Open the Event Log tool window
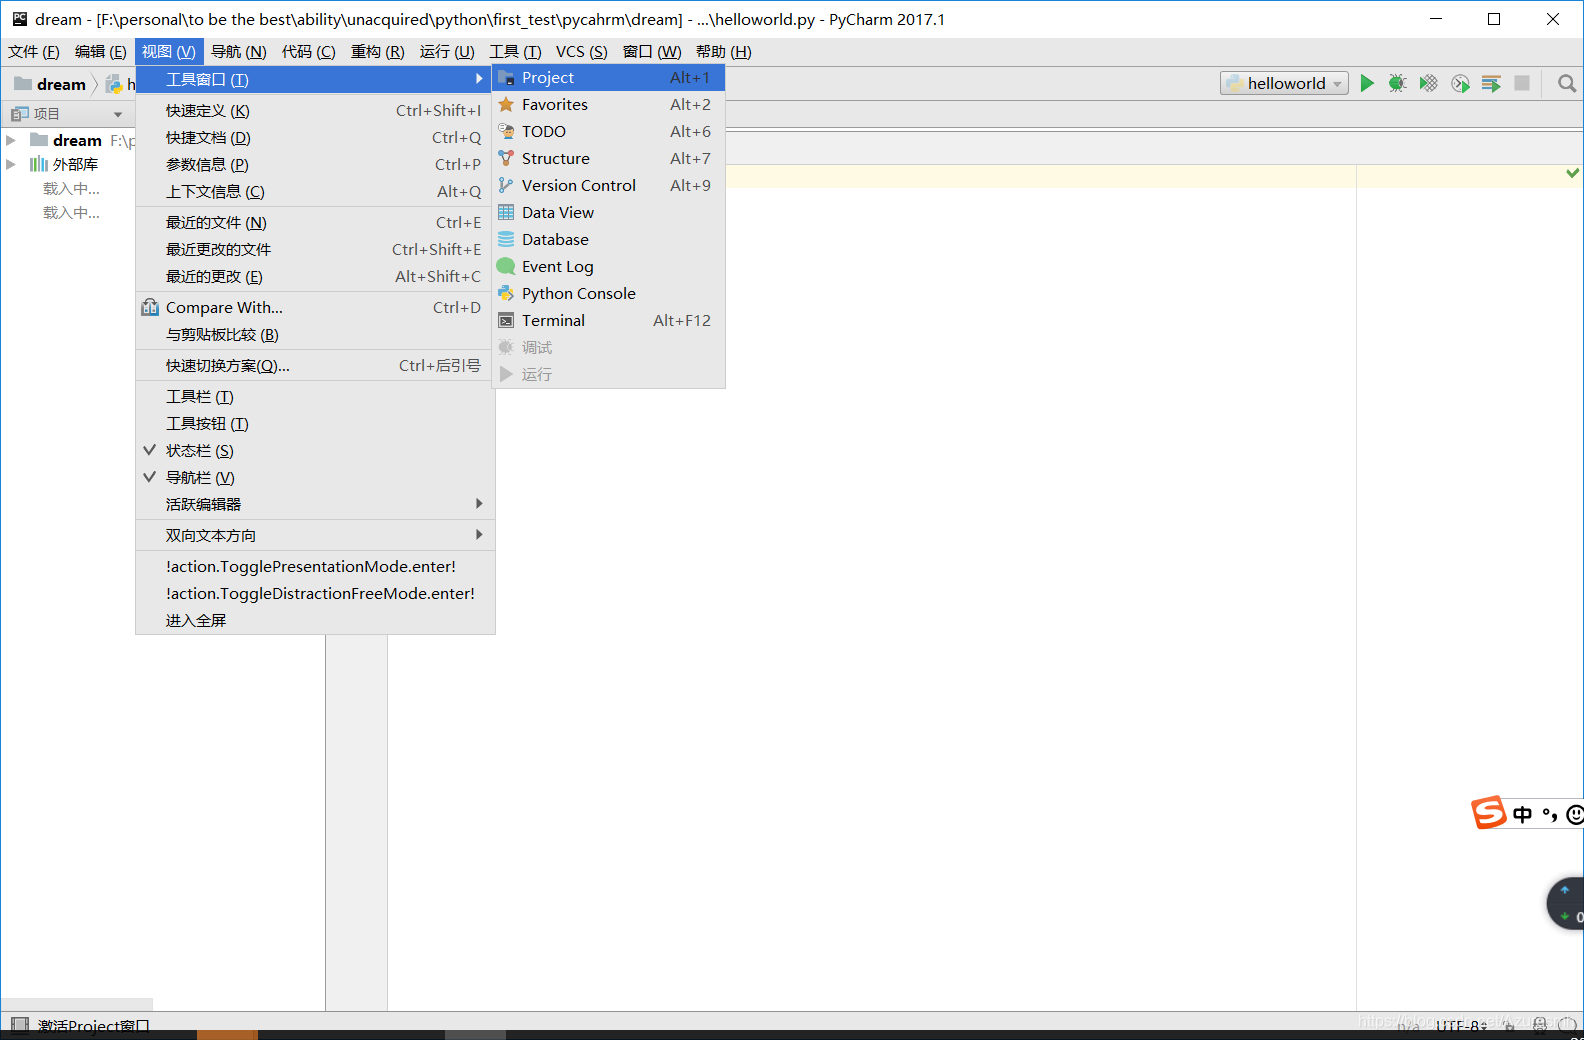This screenshot has height=1040, width=1584. [608, 267]
